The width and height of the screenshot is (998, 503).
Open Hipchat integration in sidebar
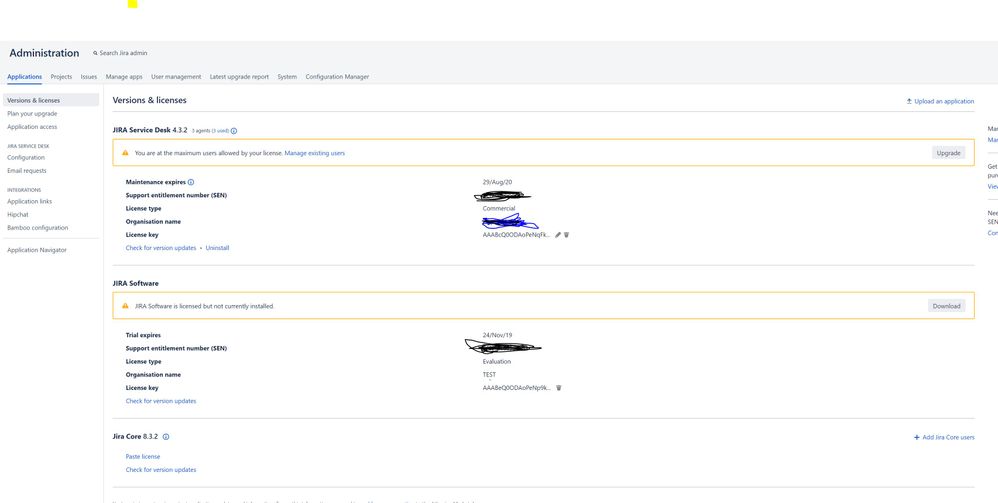coord(18,215)
